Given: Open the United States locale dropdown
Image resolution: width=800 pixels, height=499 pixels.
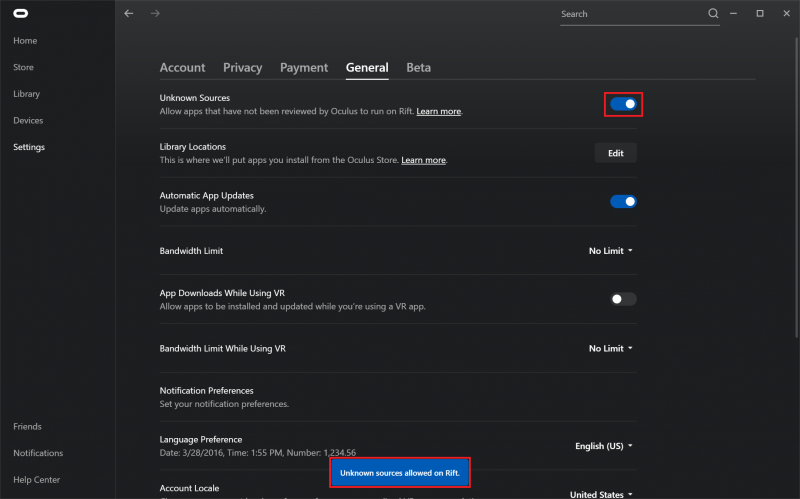Looking at the screenshot, I should point(601,494).
